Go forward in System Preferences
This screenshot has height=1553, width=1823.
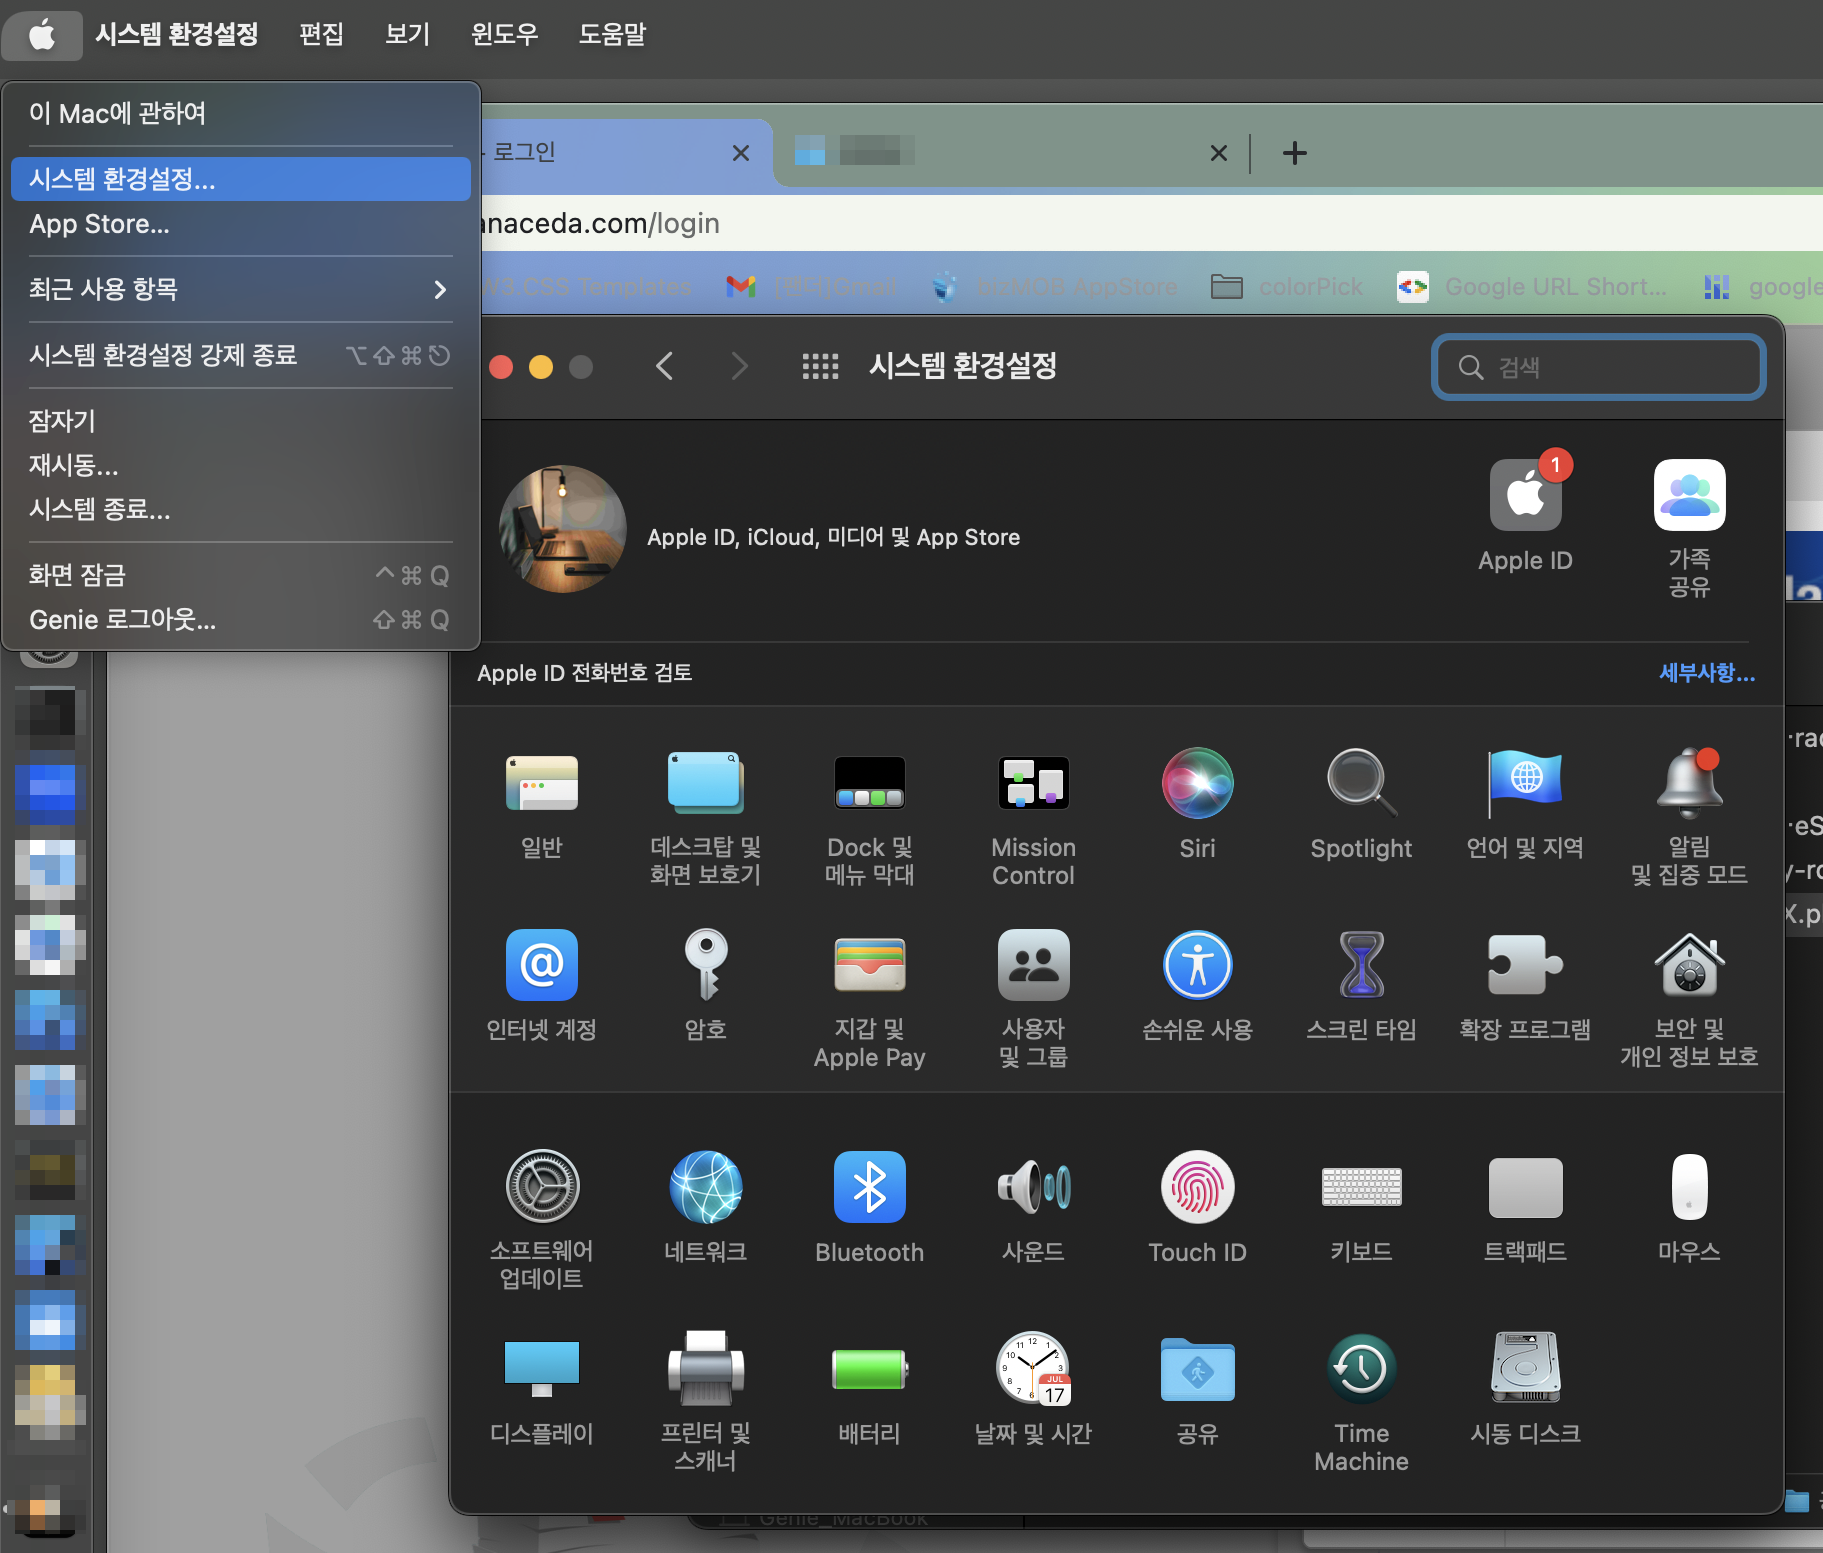(739, 366)
